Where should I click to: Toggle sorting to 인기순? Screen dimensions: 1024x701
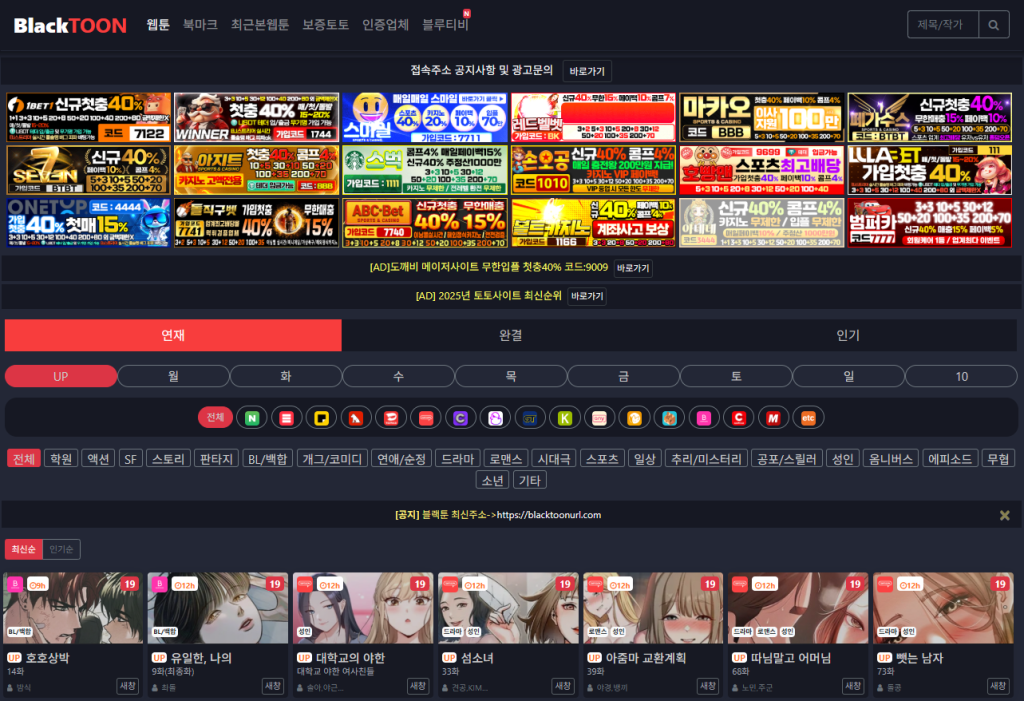click(62, 549)
